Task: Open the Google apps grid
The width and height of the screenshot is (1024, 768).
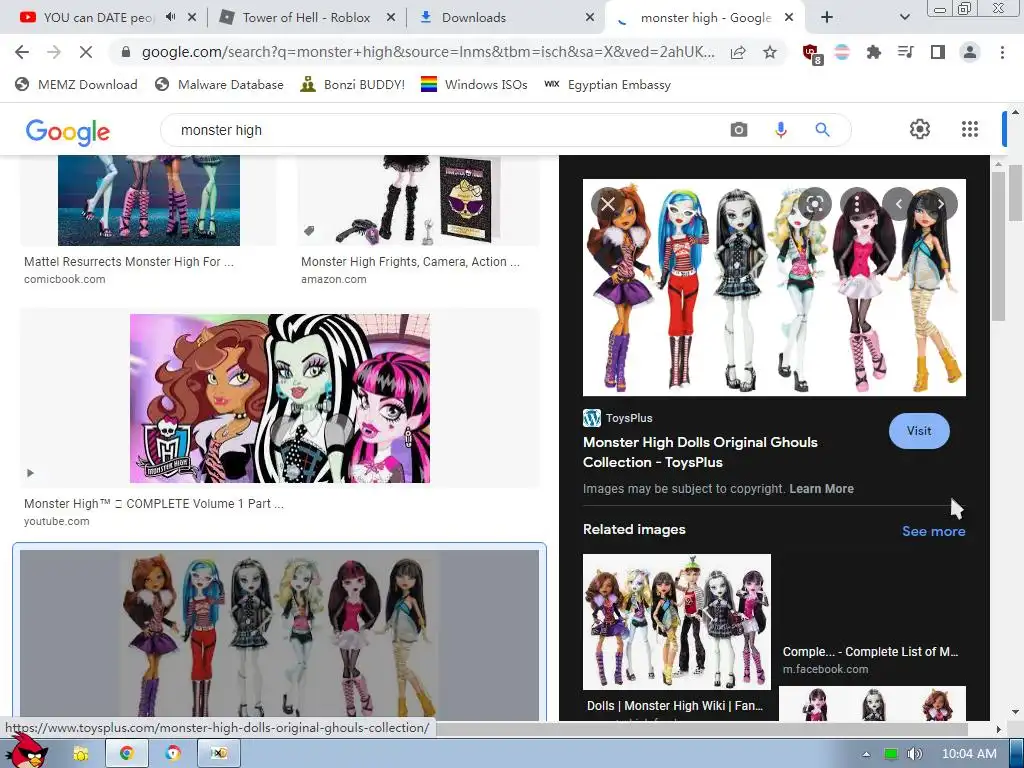Action: [x=970, y=129]
